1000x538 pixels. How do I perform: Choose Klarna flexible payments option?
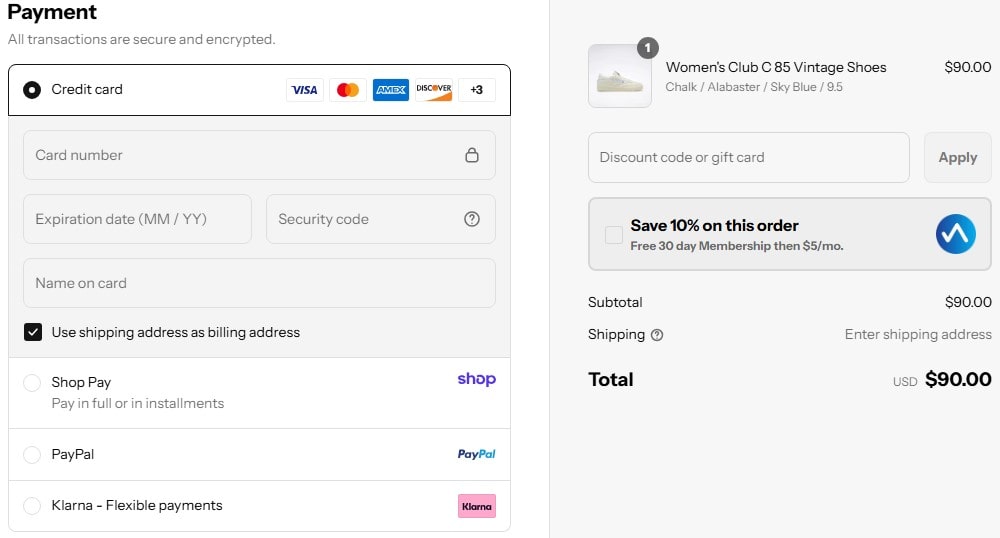point(32,506)
